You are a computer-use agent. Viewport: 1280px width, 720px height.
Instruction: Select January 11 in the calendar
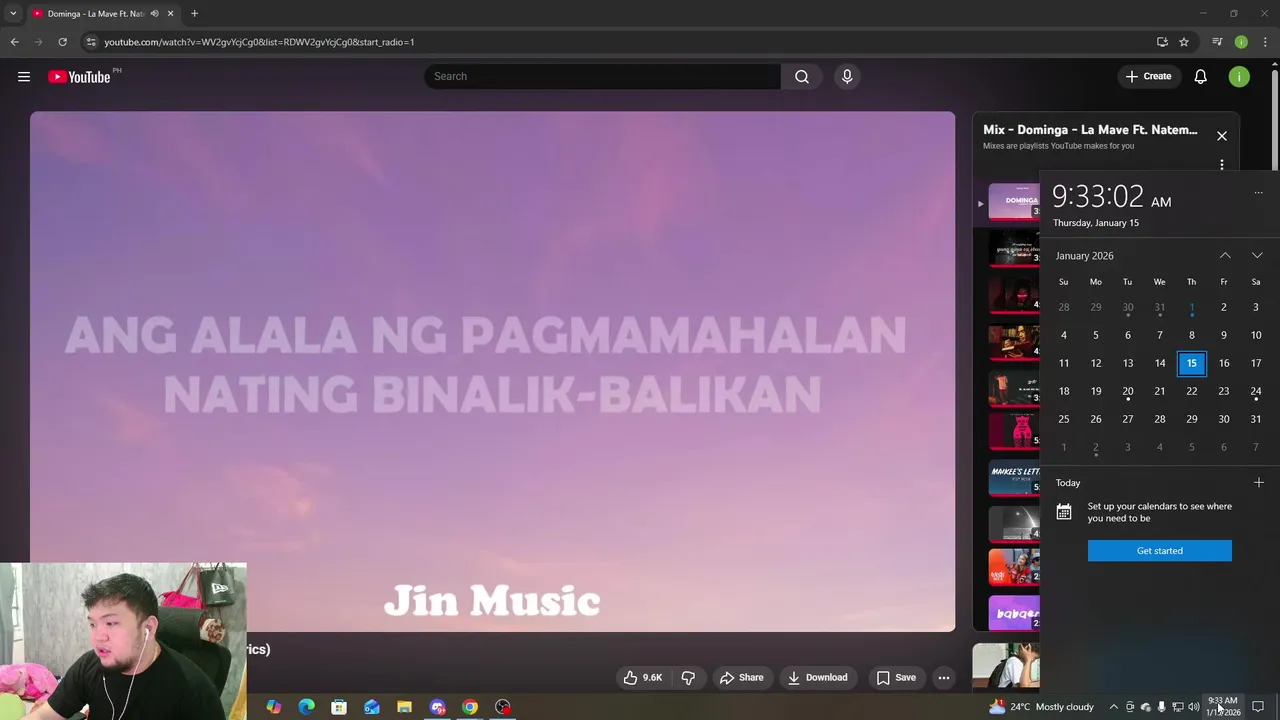coord(1063,363)
